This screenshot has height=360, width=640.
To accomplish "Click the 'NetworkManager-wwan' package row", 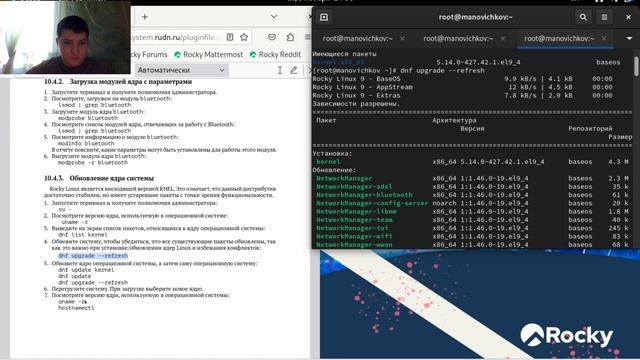I will (x=472, y=244).
